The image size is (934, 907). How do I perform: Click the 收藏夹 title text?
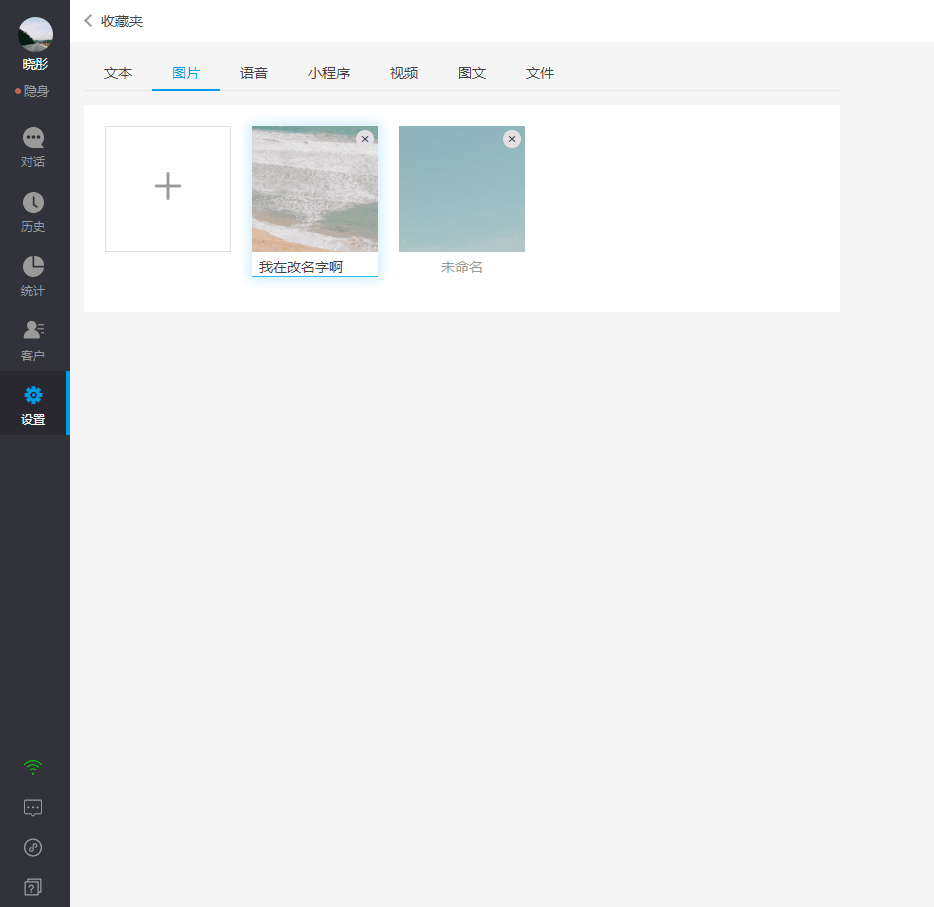pos(122,21)
